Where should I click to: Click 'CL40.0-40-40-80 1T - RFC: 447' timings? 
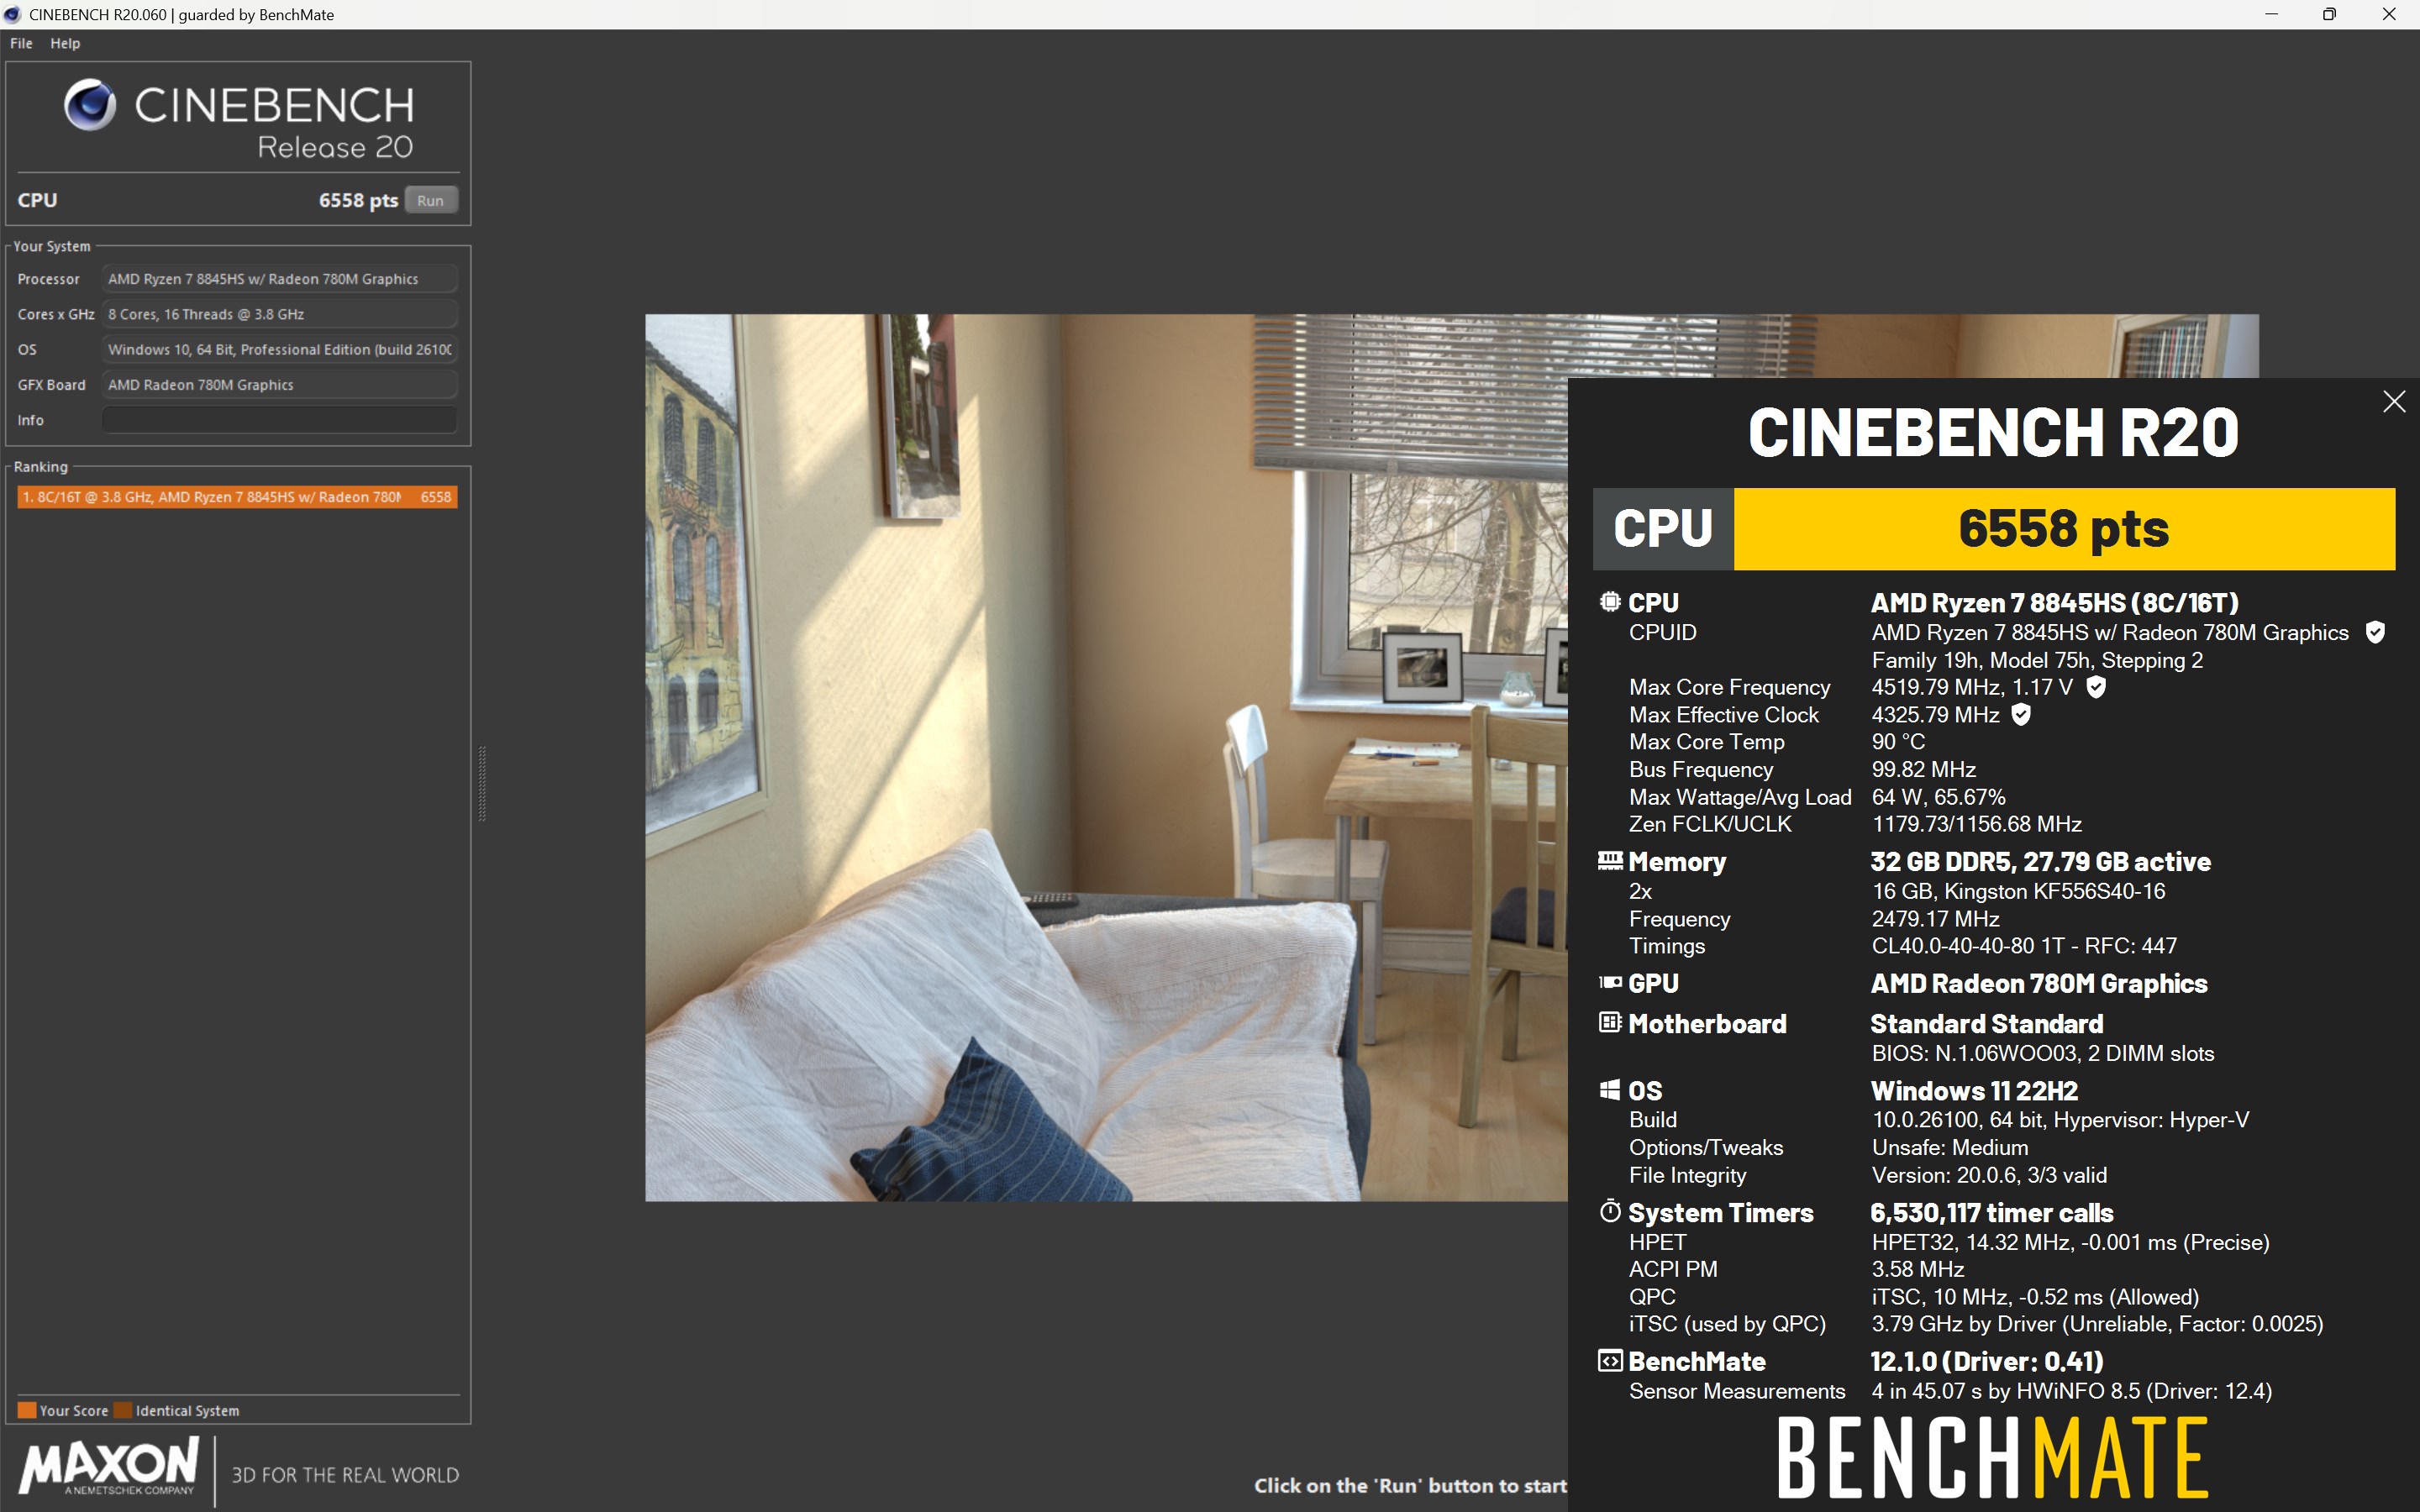coord(2024,945)
